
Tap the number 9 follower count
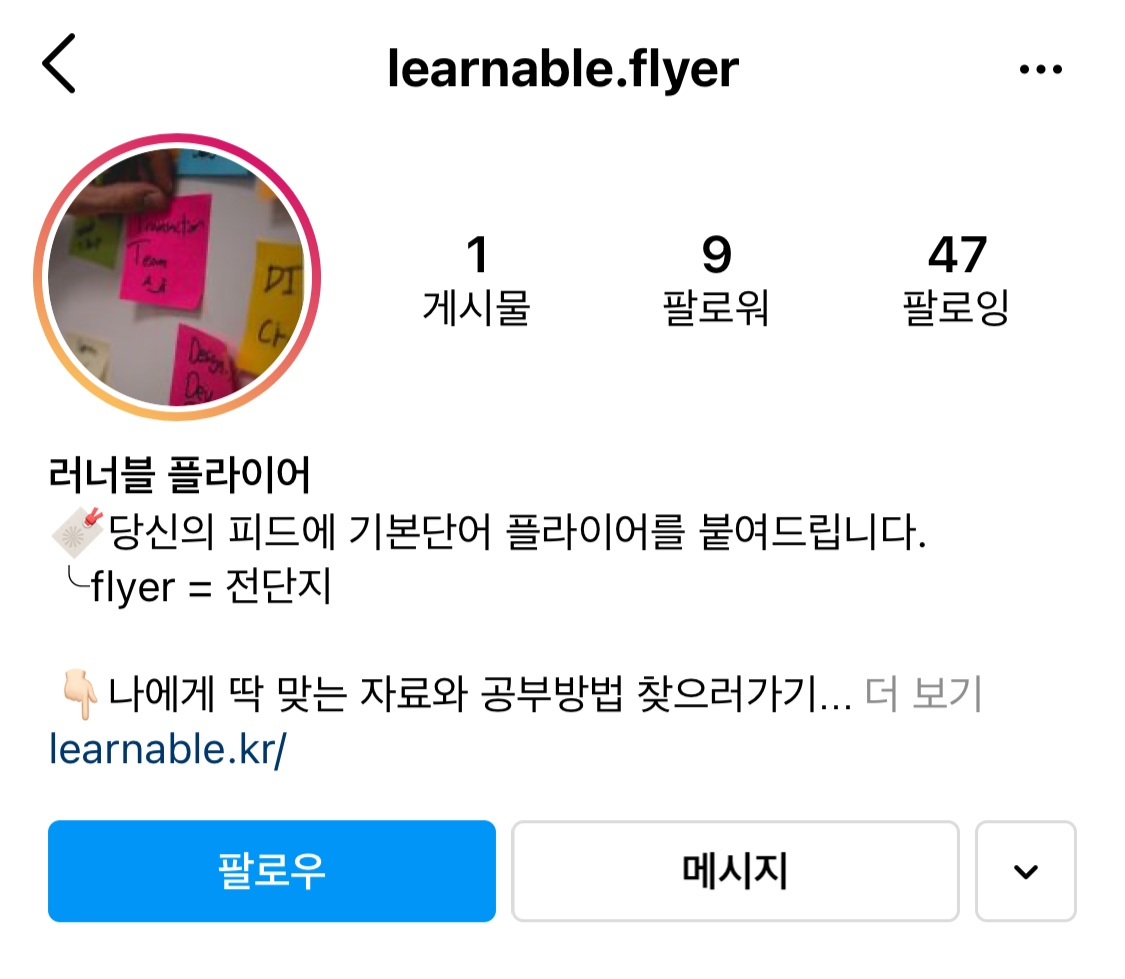716,255
